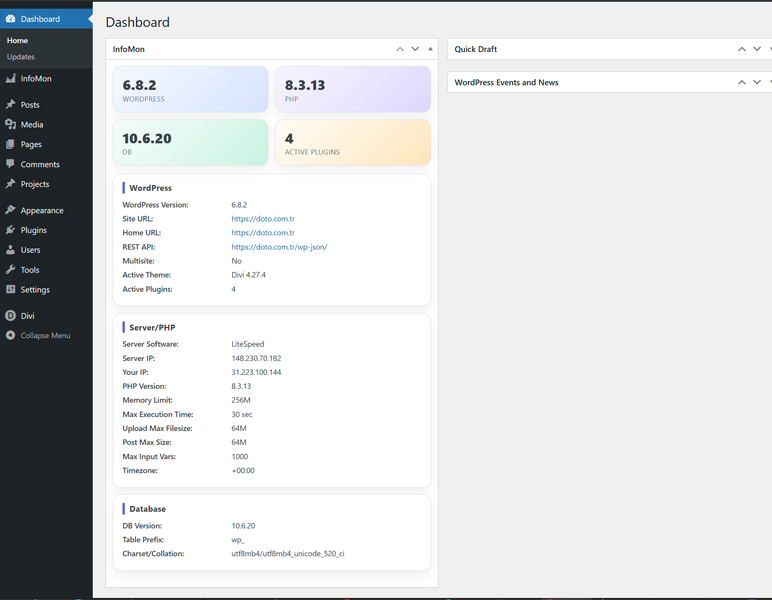
Task: Move WordPress Events and News down
Action: click(x=757, y=82)
